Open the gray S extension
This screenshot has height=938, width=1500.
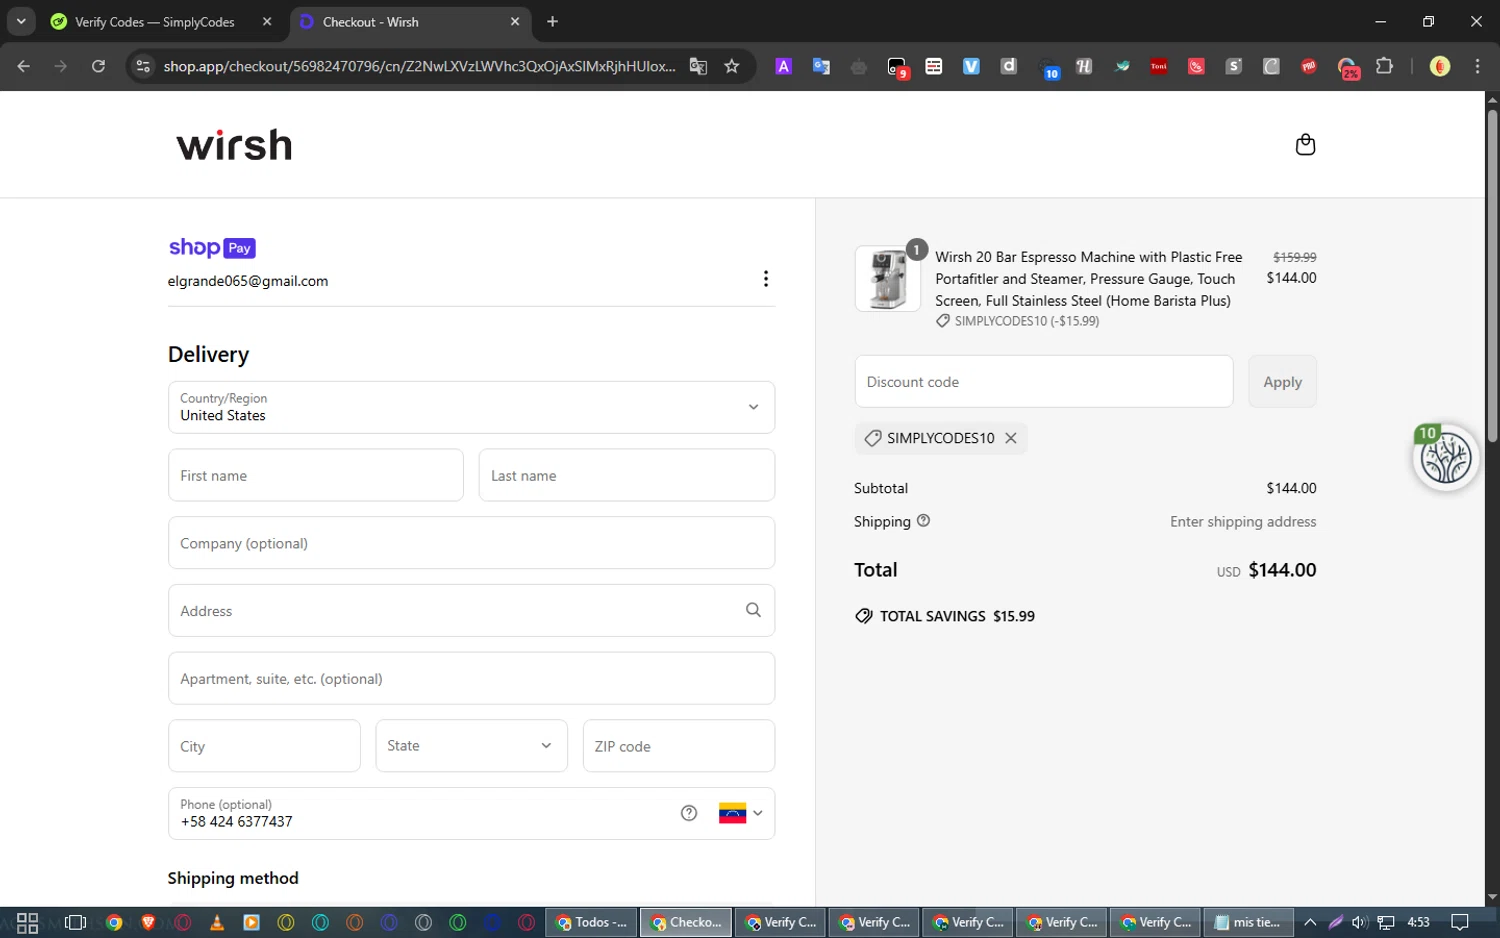(1234, 66)
